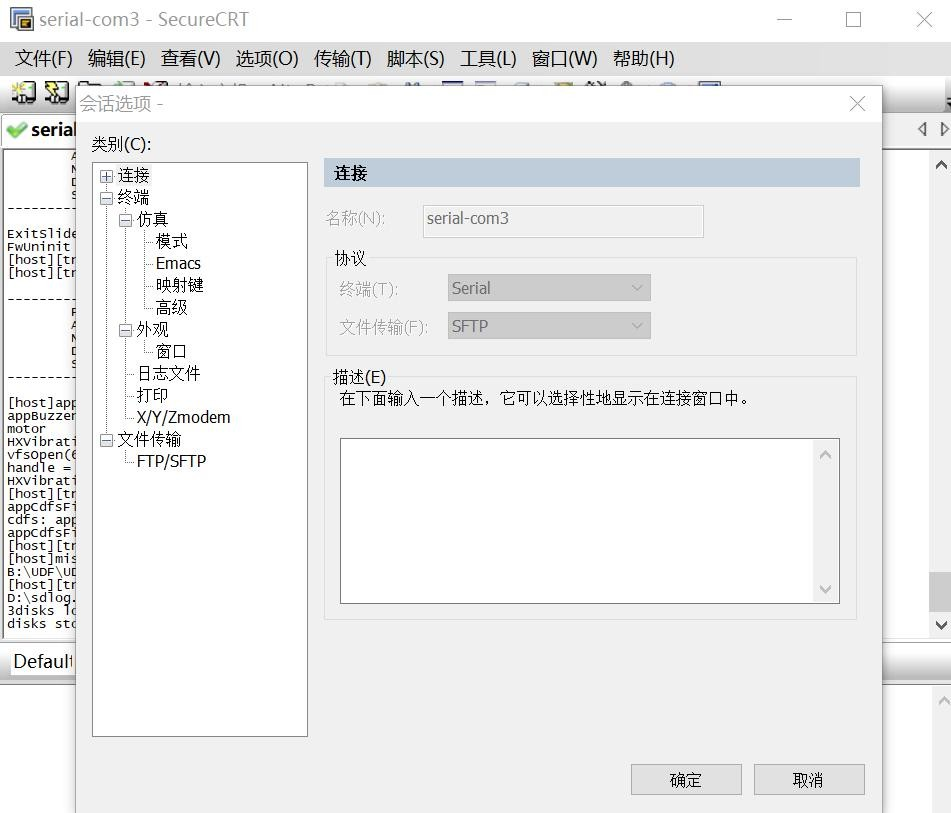Open the 文件传输 dropdown showing SFTP
The height and width of the screenshot is (813, 951).
pyautogui.click(x=549, y=326)
